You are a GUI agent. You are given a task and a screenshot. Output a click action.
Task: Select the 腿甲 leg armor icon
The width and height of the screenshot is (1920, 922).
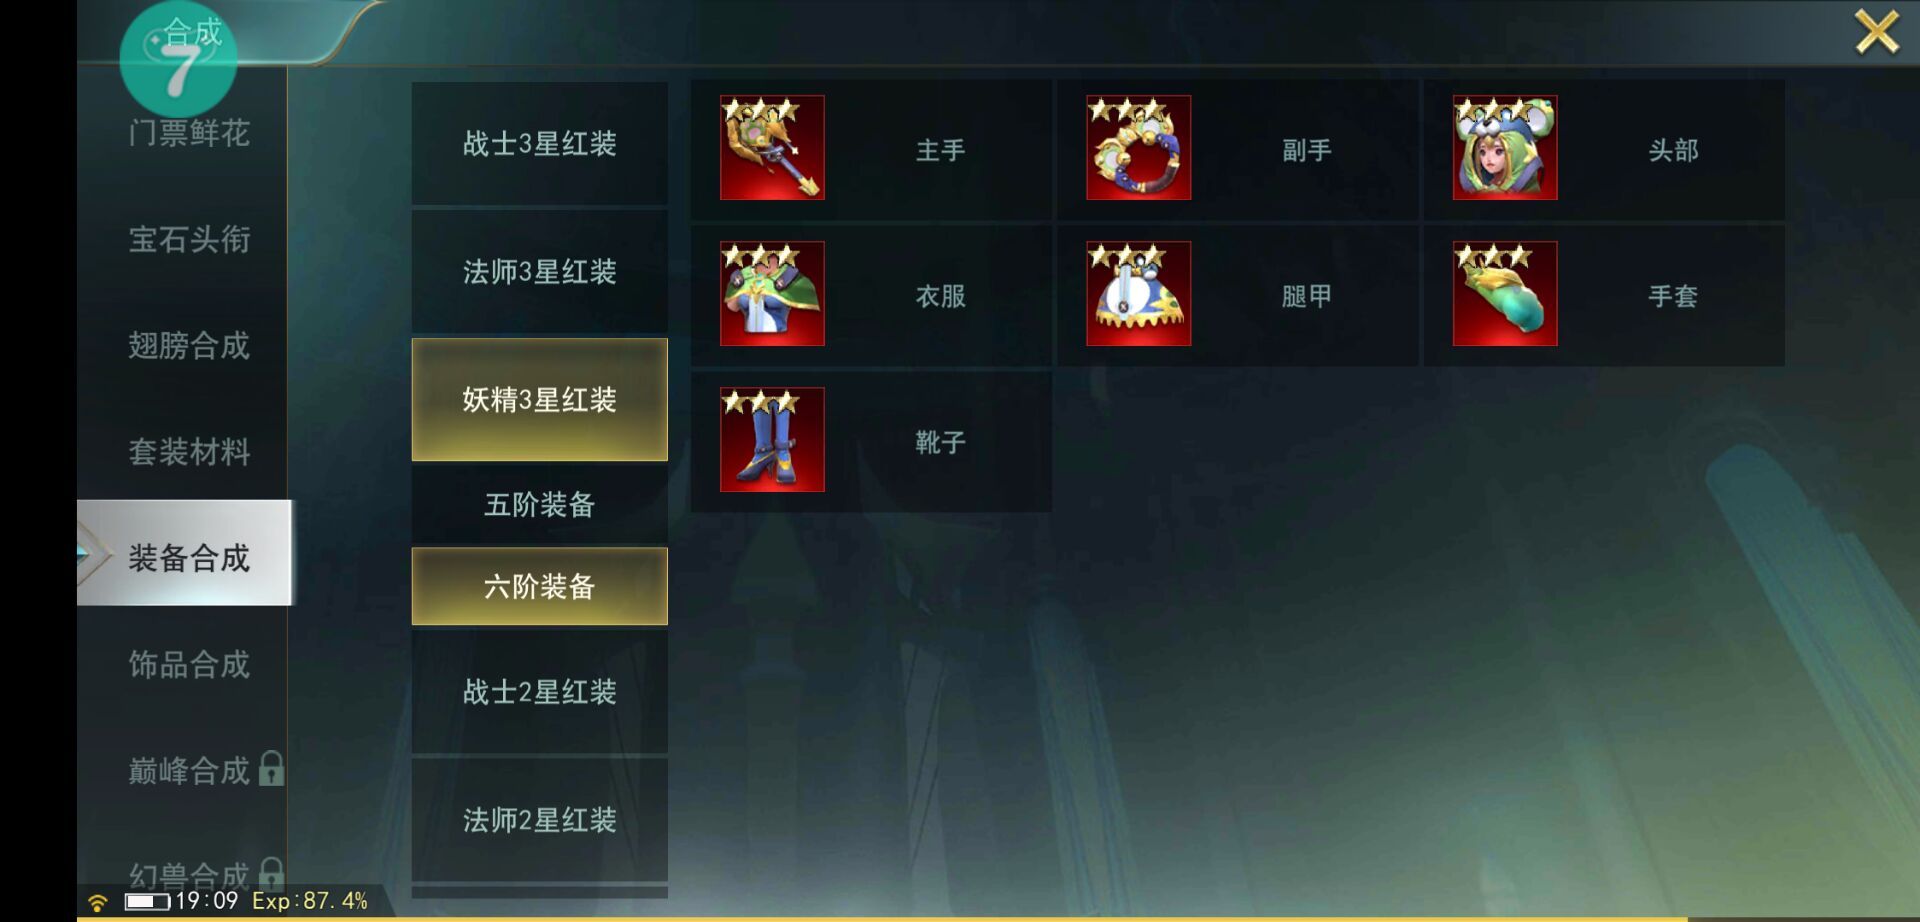[x=1138, y=294]
